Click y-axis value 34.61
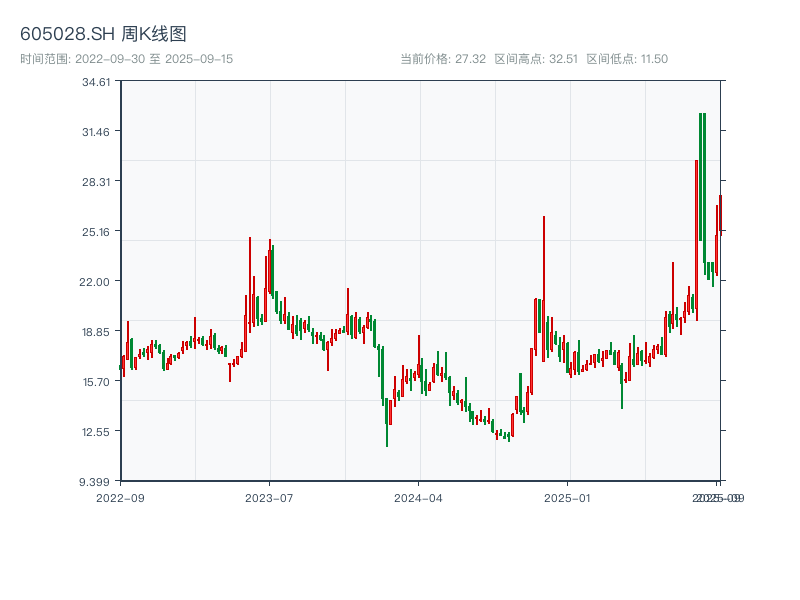Viewport: 800px width, 600px height. 96,82
